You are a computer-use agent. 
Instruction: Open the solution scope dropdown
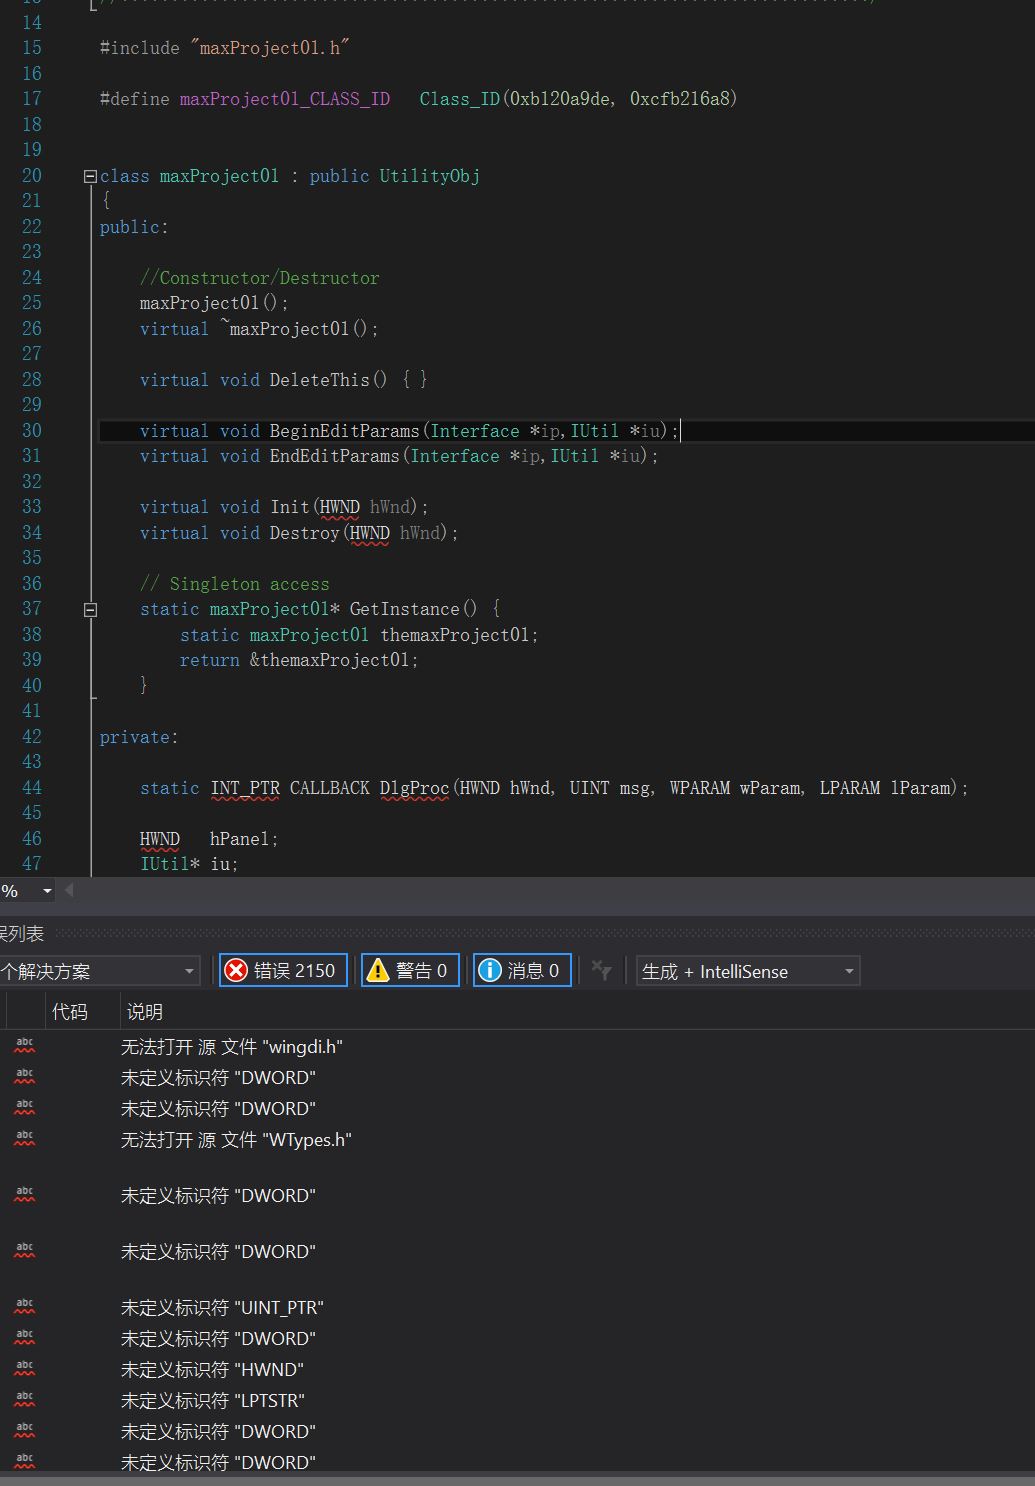99,971
